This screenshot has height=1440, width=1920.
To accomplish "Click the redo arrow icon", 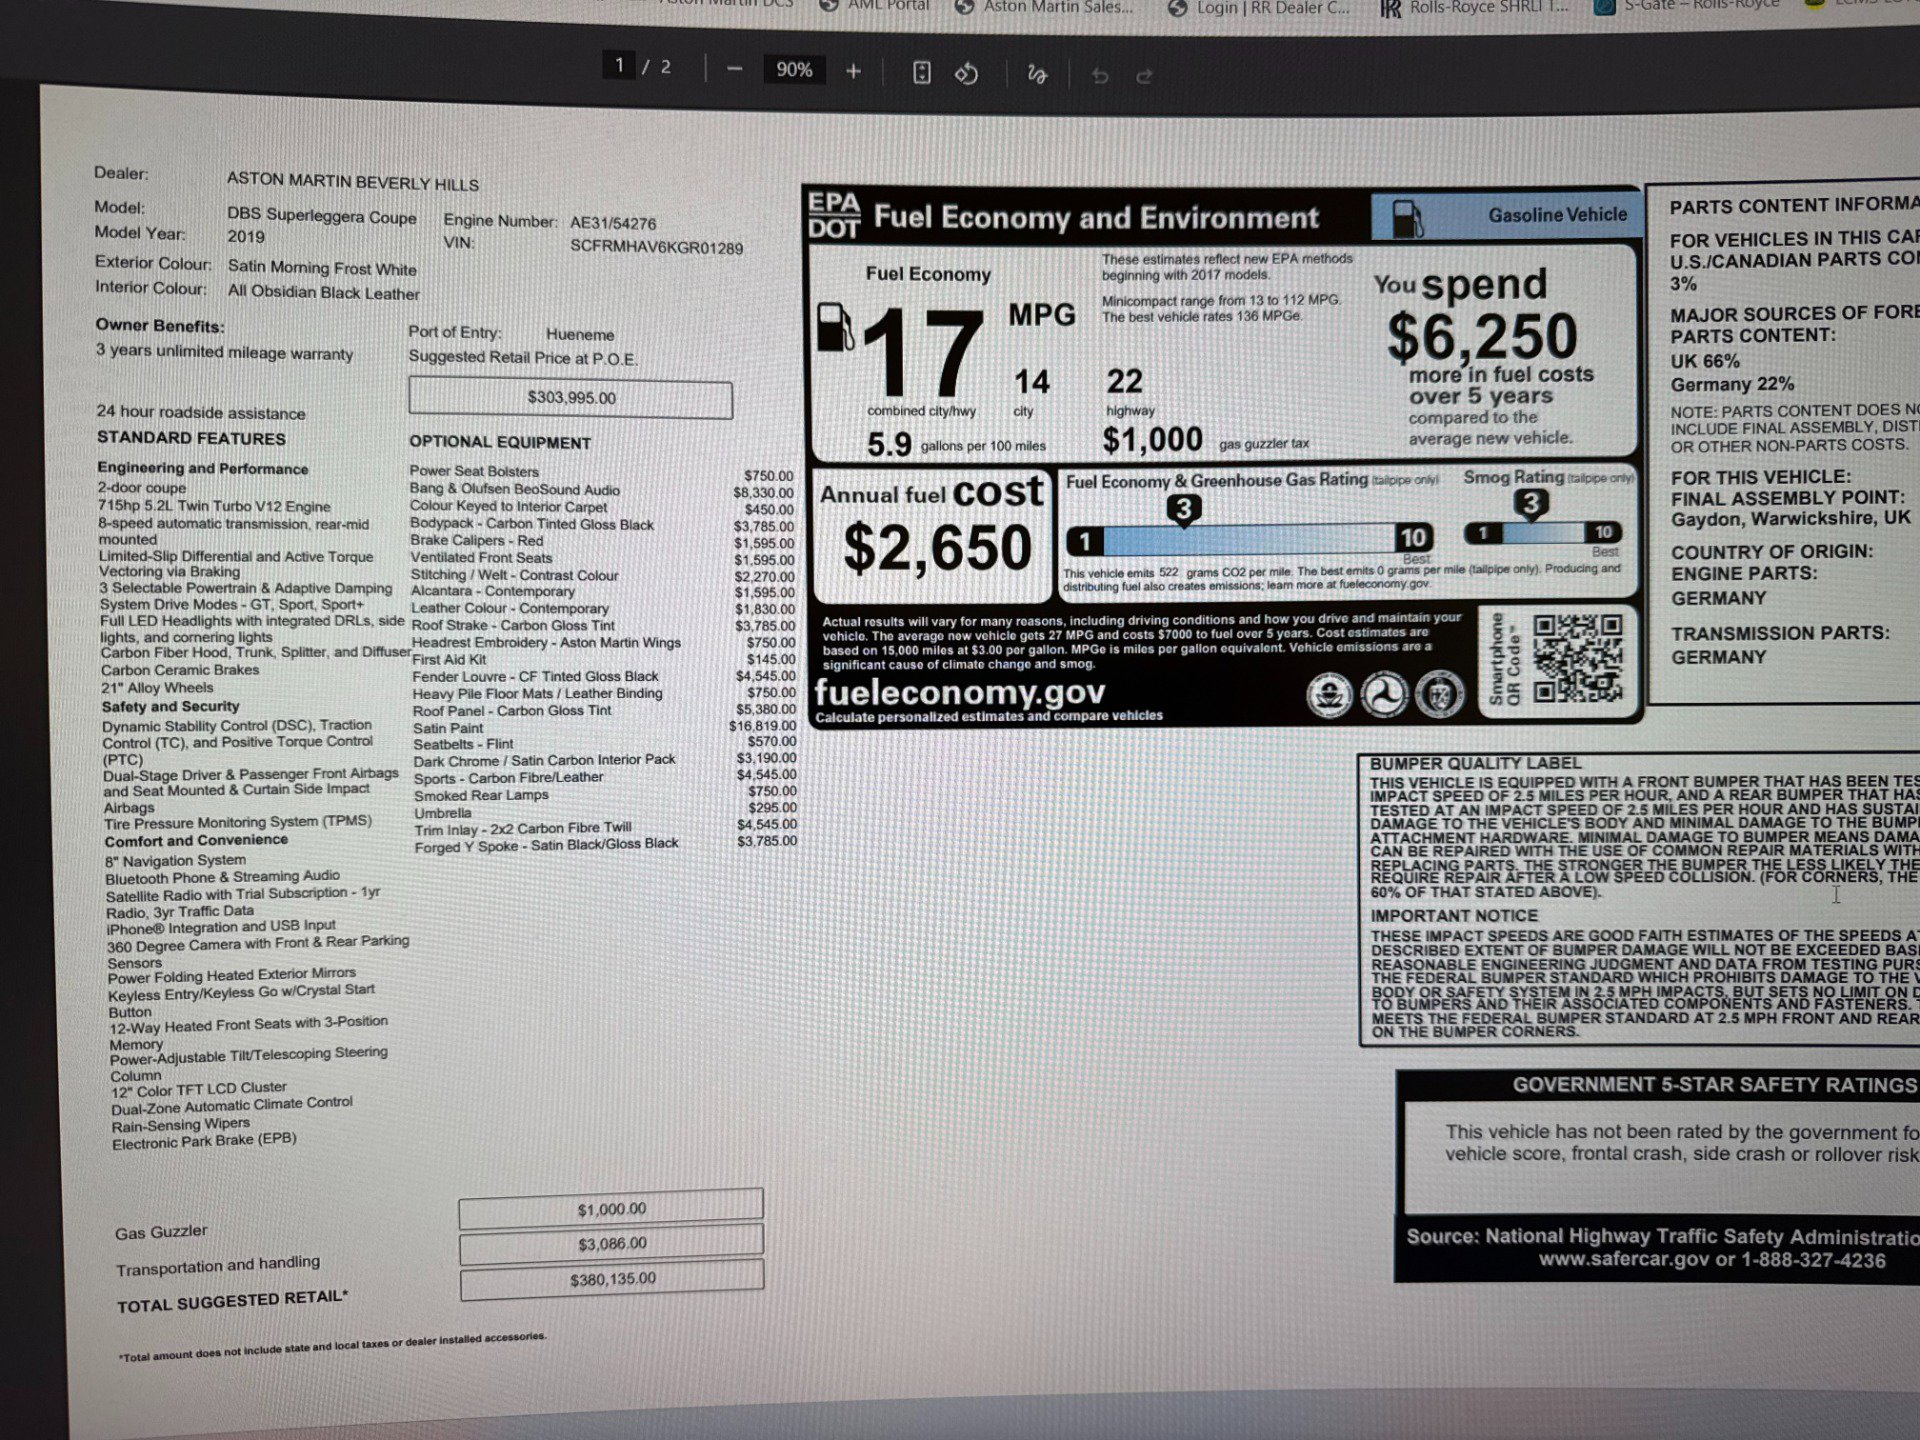I will click(x=1145, y=76).
